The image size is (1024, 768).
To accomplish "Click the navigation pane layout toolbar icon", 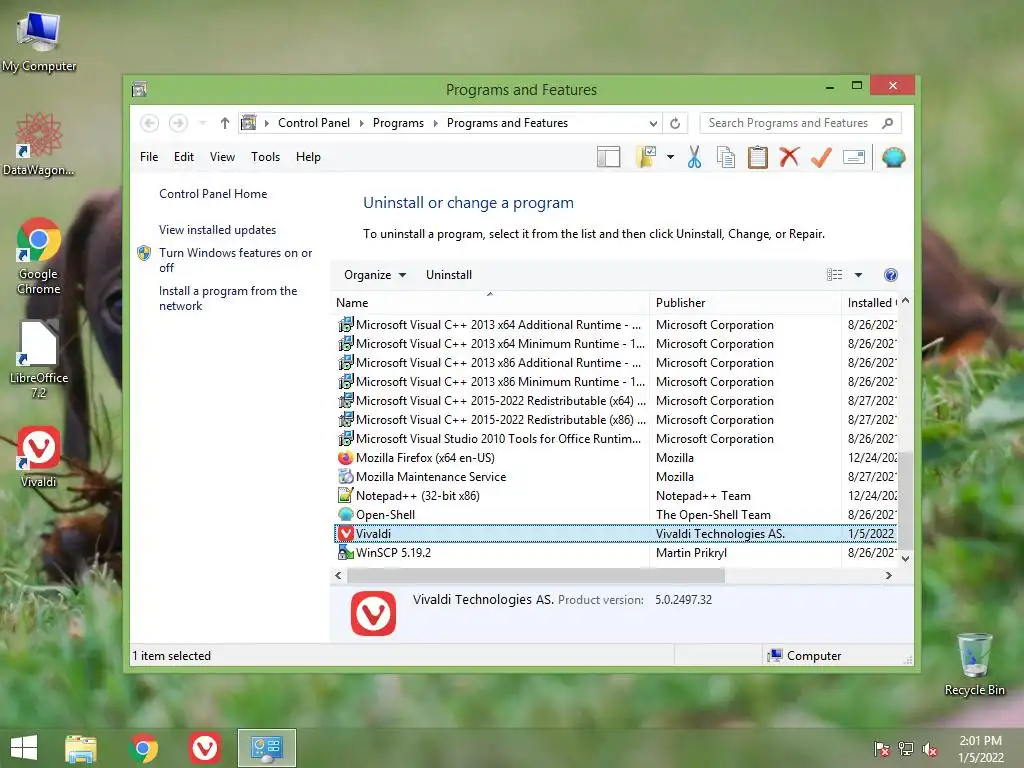I will 608,157.
